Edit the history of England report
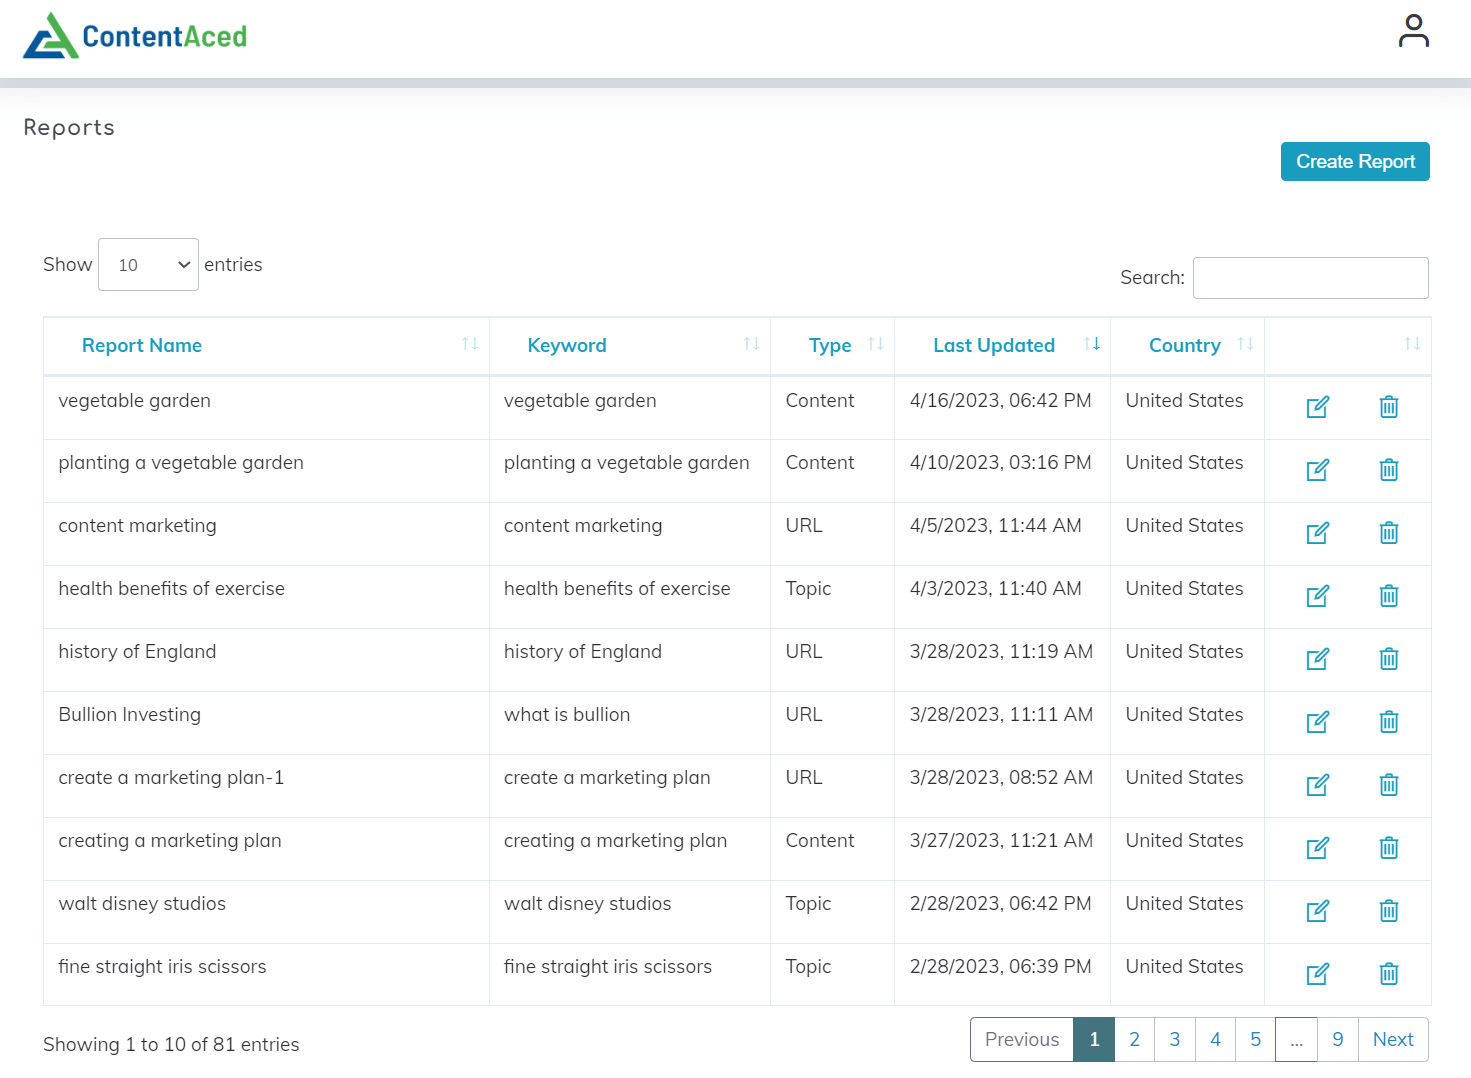This screenshot has width=1471, height=1078. [1317, 659]
